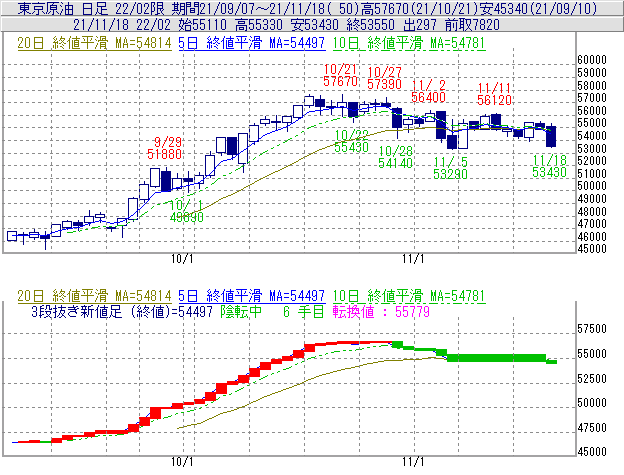Select upper chart legend '20日 終値平滑 MA=54814'
The height and width of the screenshot is (475, 624).
[x=94, y=43]
